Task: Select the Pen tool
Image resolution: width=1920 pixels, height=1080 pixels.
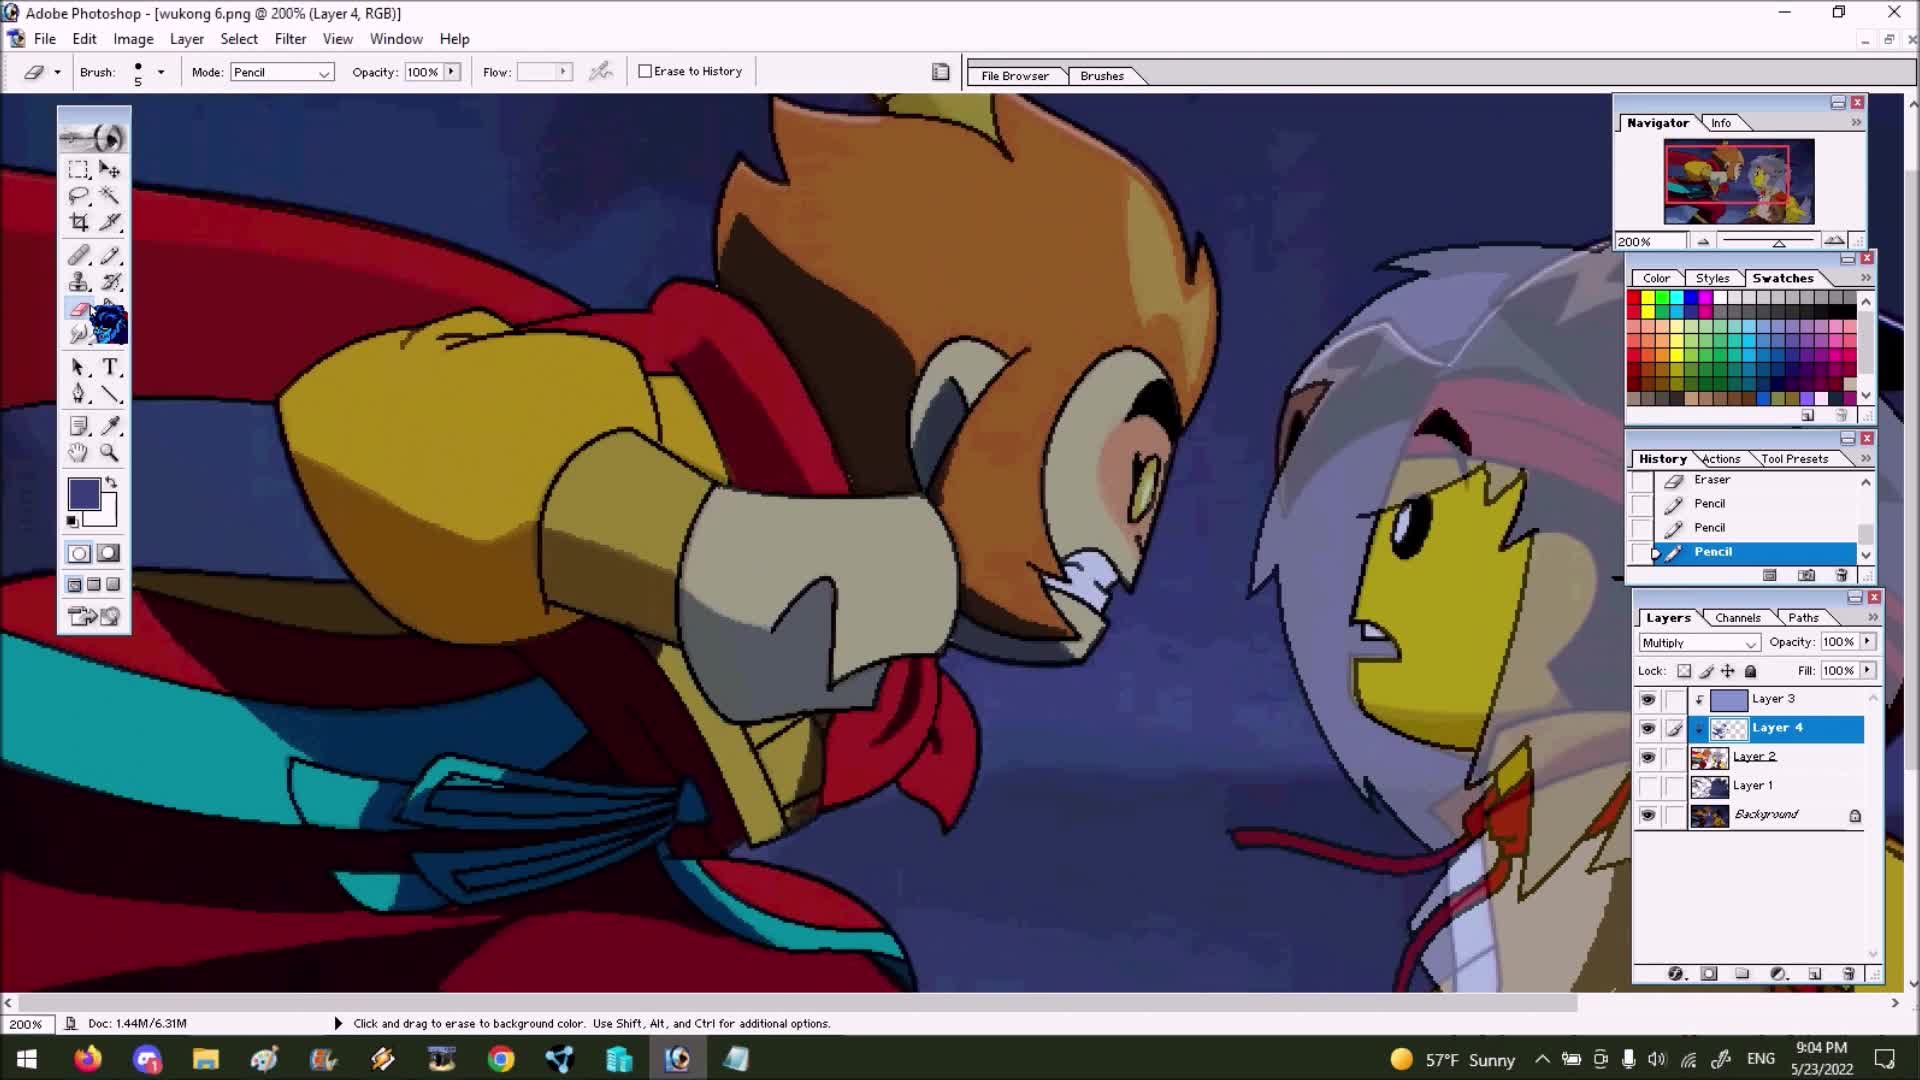Action: [78, 394]
